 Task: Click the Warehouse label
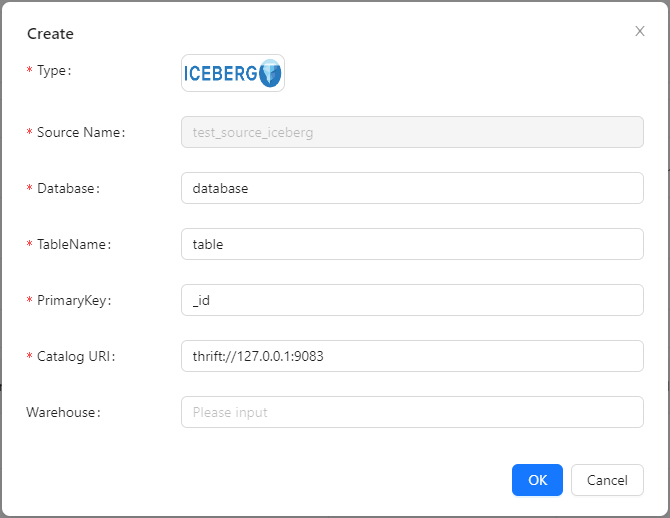point(64,412)
